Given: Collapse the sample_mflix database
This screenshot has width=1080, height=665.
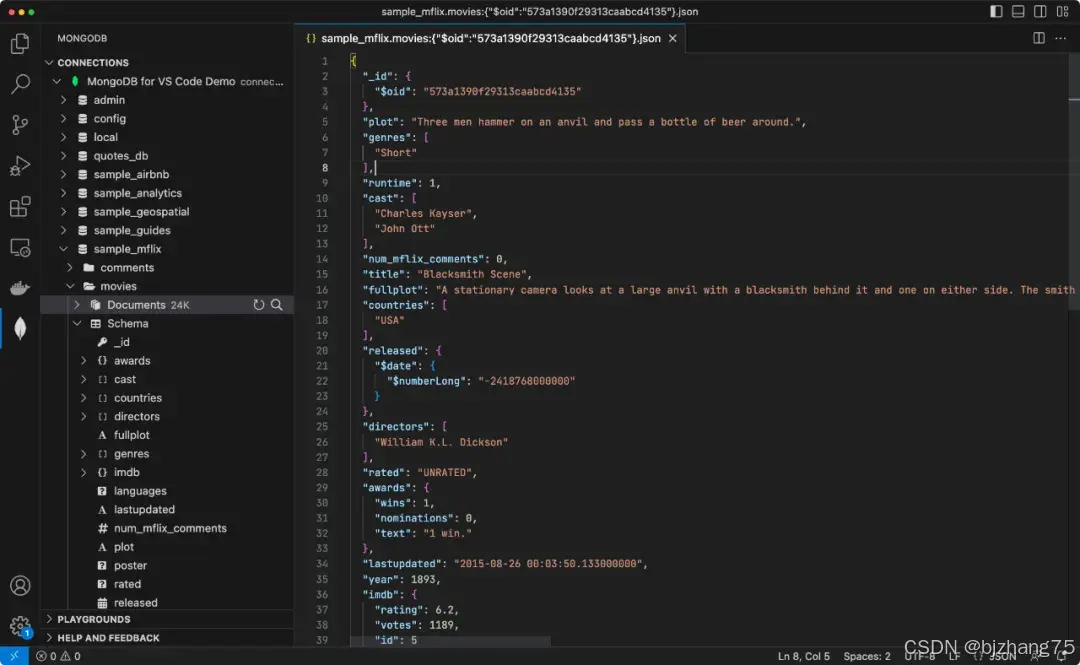Looking at the screenshot, I should click(63, 249).
